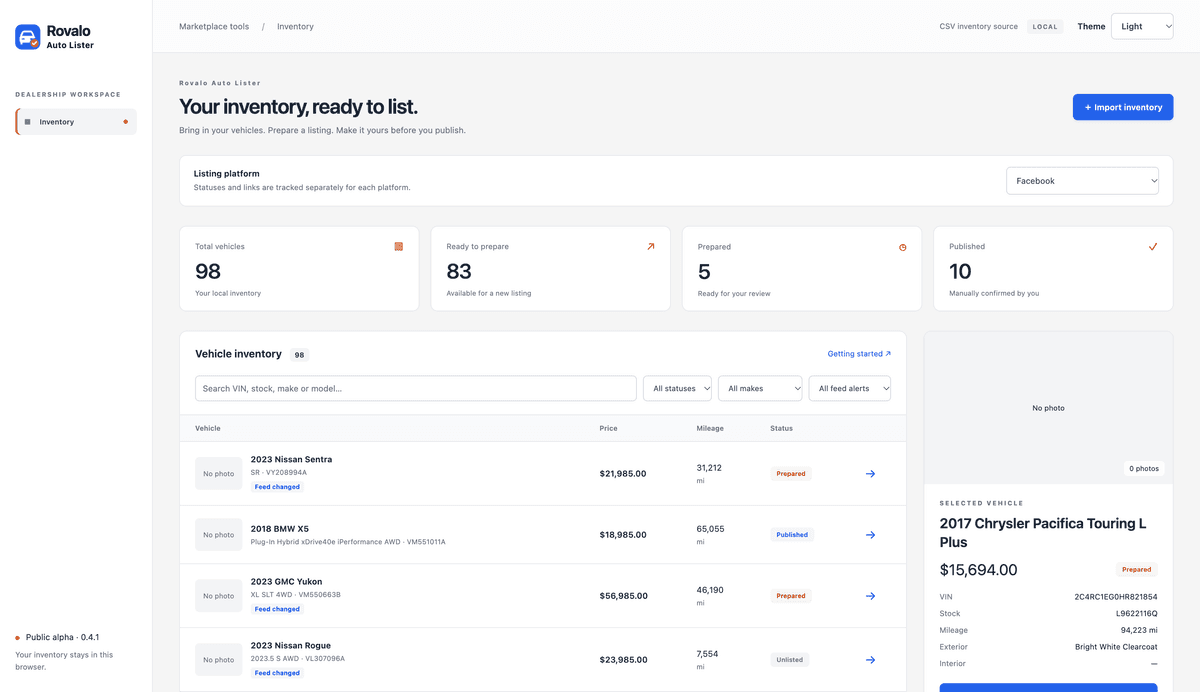Click the $56,985.00 price cell
The width and height of the screenshot is (1200, 692).
coord(624,596)
